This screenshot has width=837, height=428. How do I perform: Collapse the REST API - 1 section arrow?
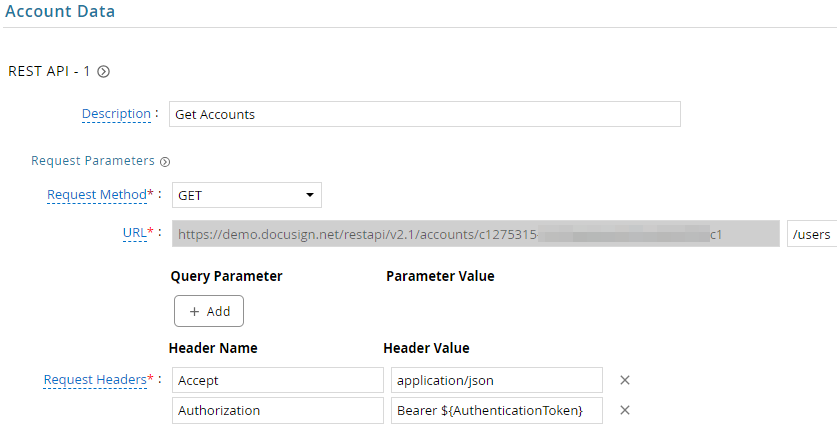104,72
